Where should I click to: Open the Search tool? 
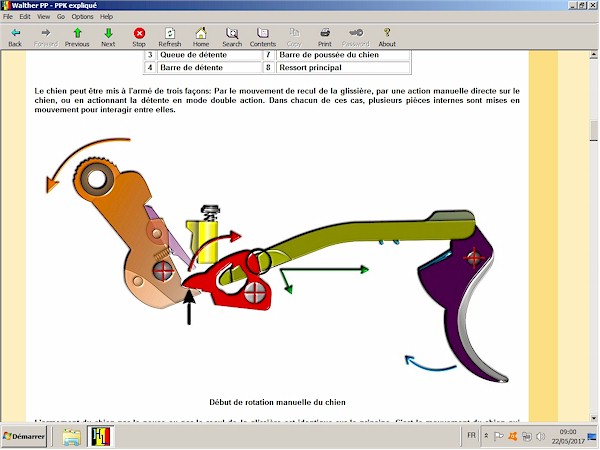point(232,37)
